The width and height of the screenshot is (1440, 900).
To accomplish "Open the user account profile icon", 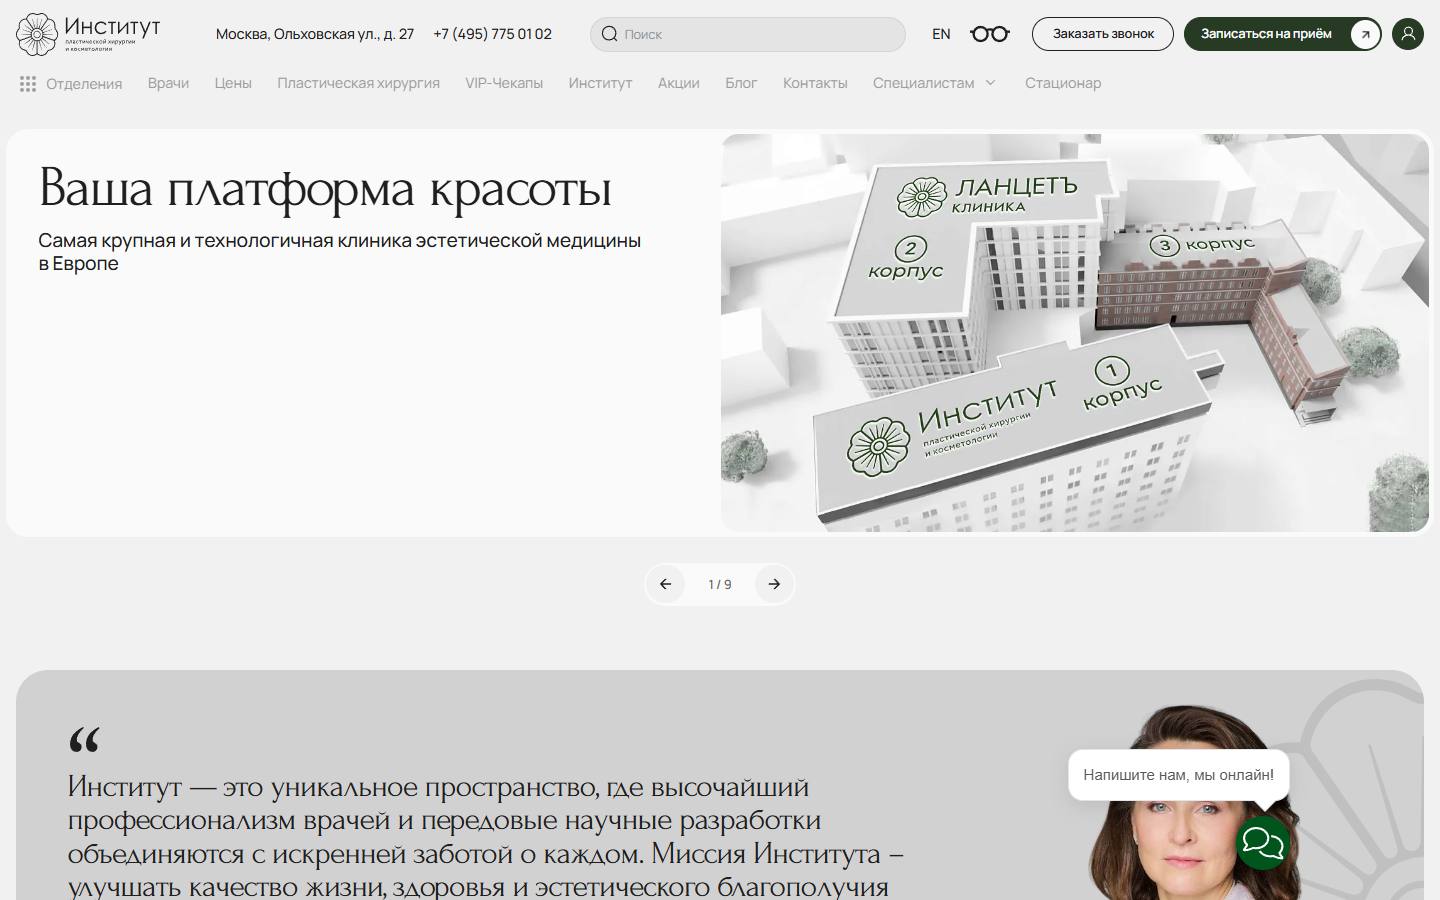I will point(1408,34).
